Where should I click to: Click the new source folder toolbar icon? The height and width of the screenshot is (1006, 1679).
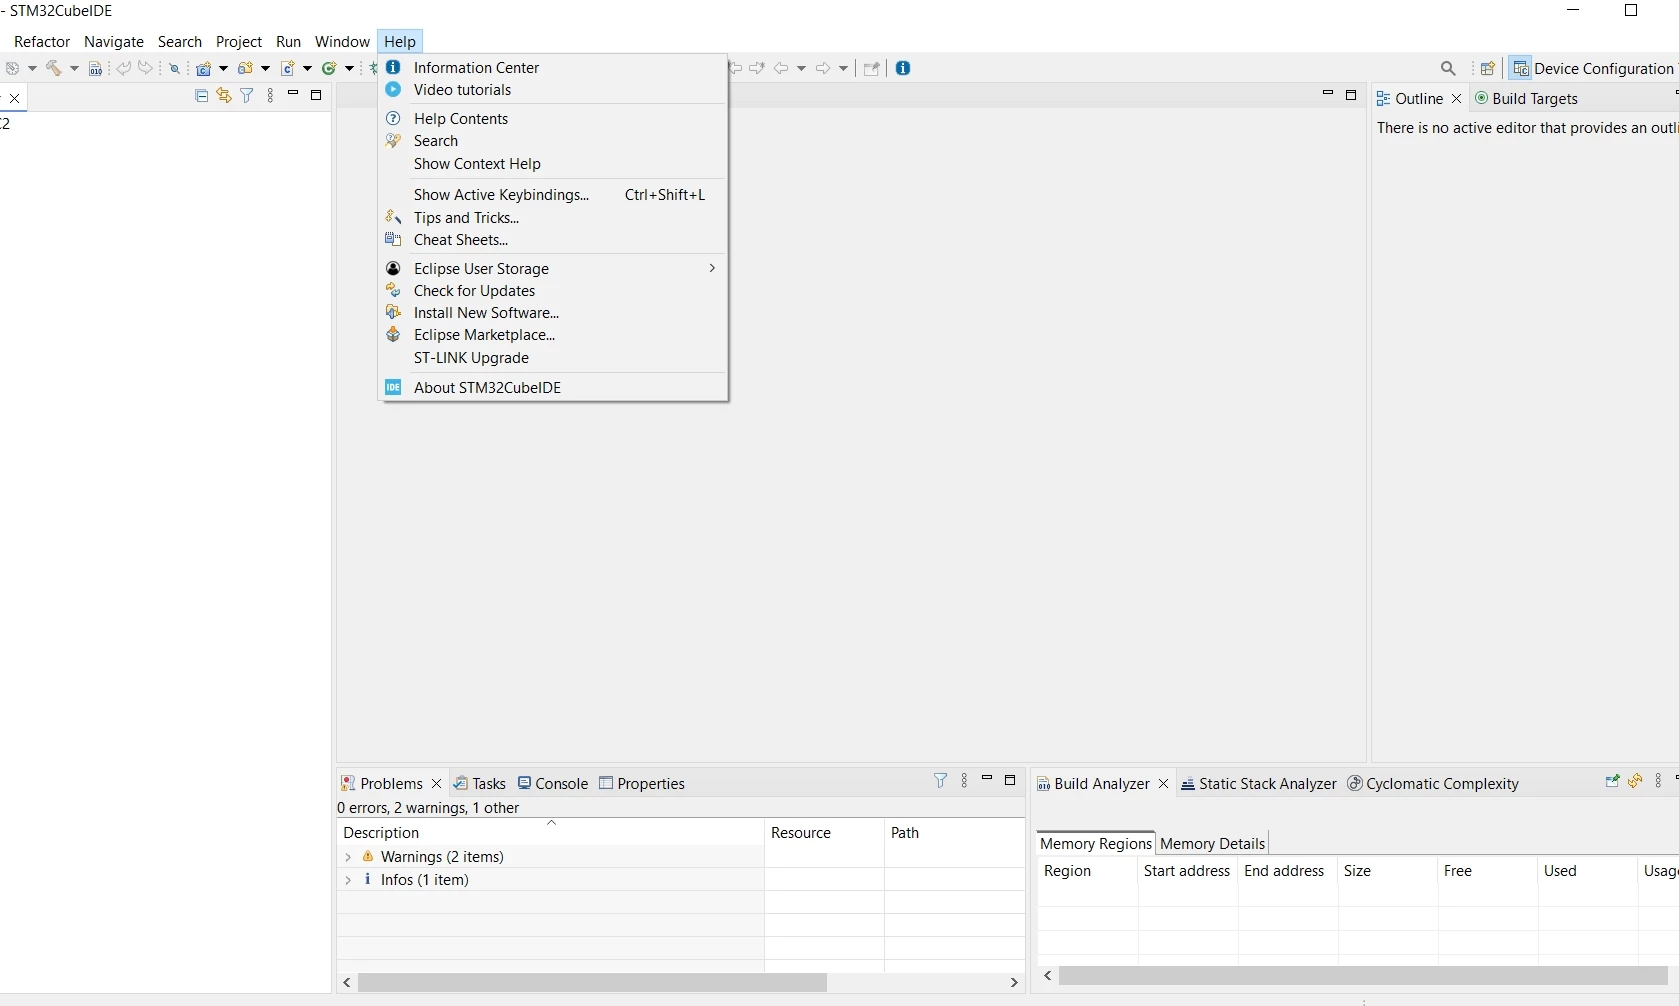(x=245, y=69)
